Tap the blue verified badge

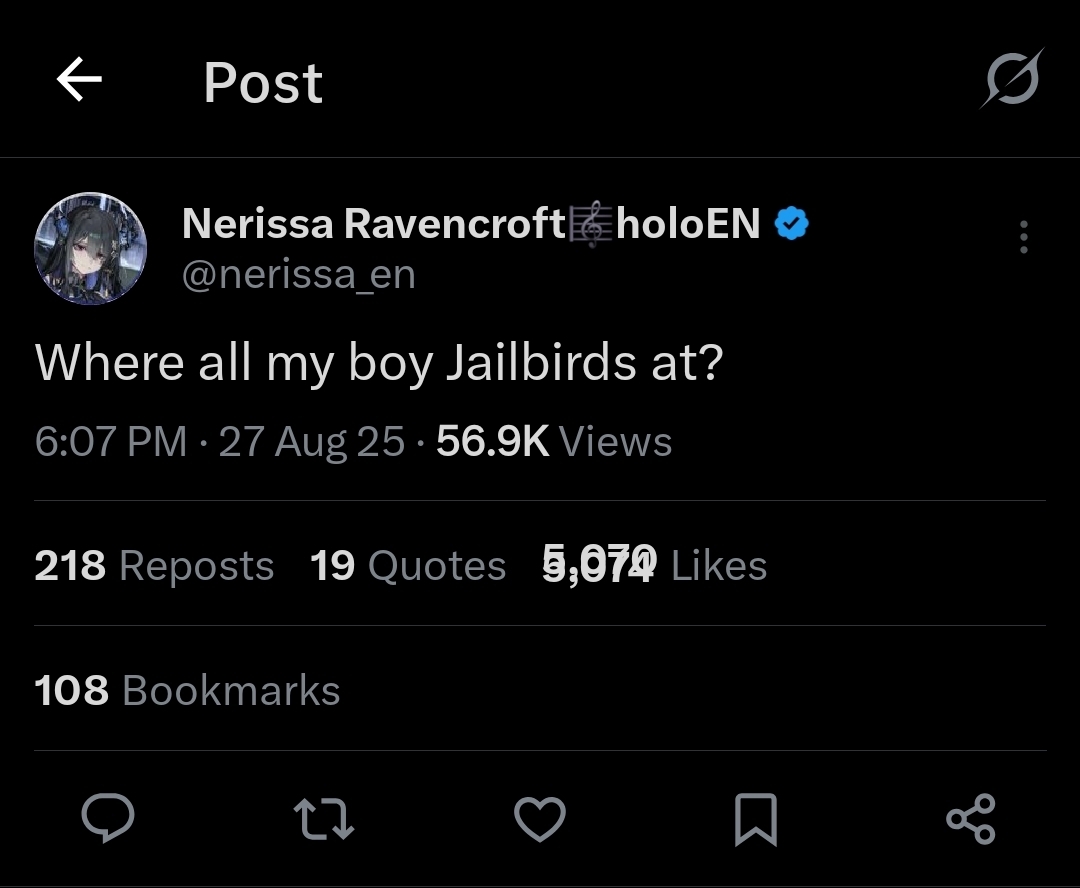tap(792, 224)
